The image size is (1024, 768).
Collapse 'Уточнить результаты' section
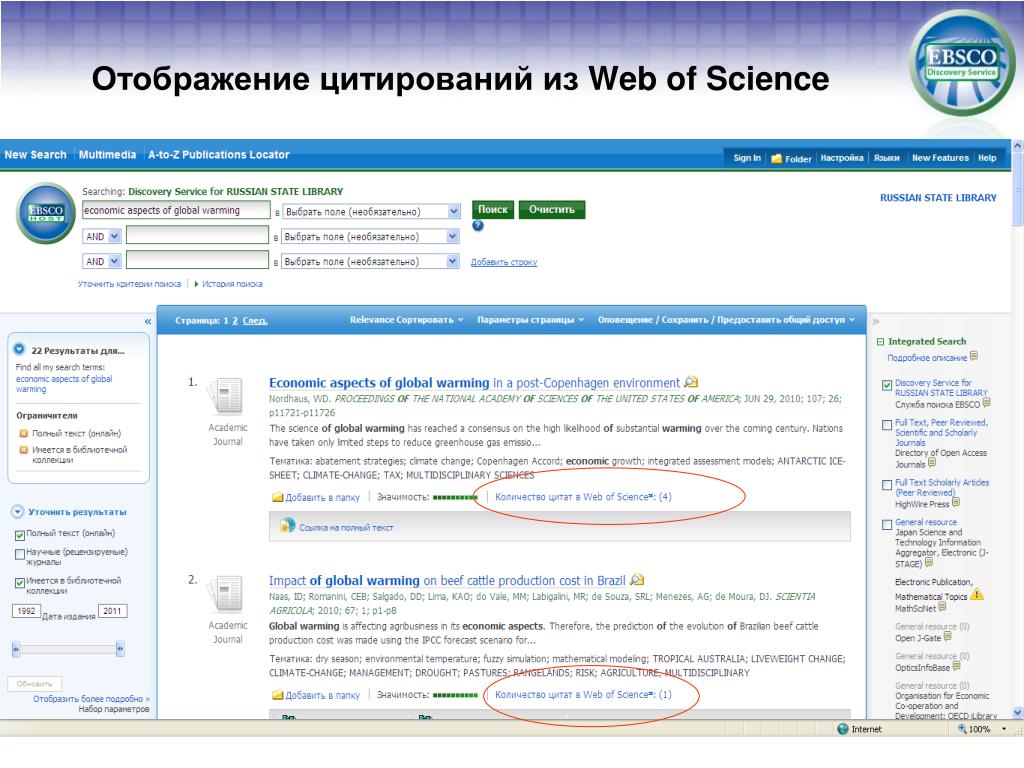click(x=18, y=512)
